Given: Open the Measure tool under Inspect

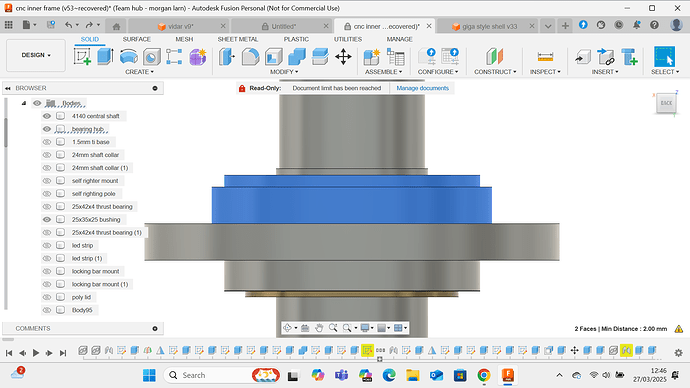Looking at the screenshot, I should tap(545, 57).
